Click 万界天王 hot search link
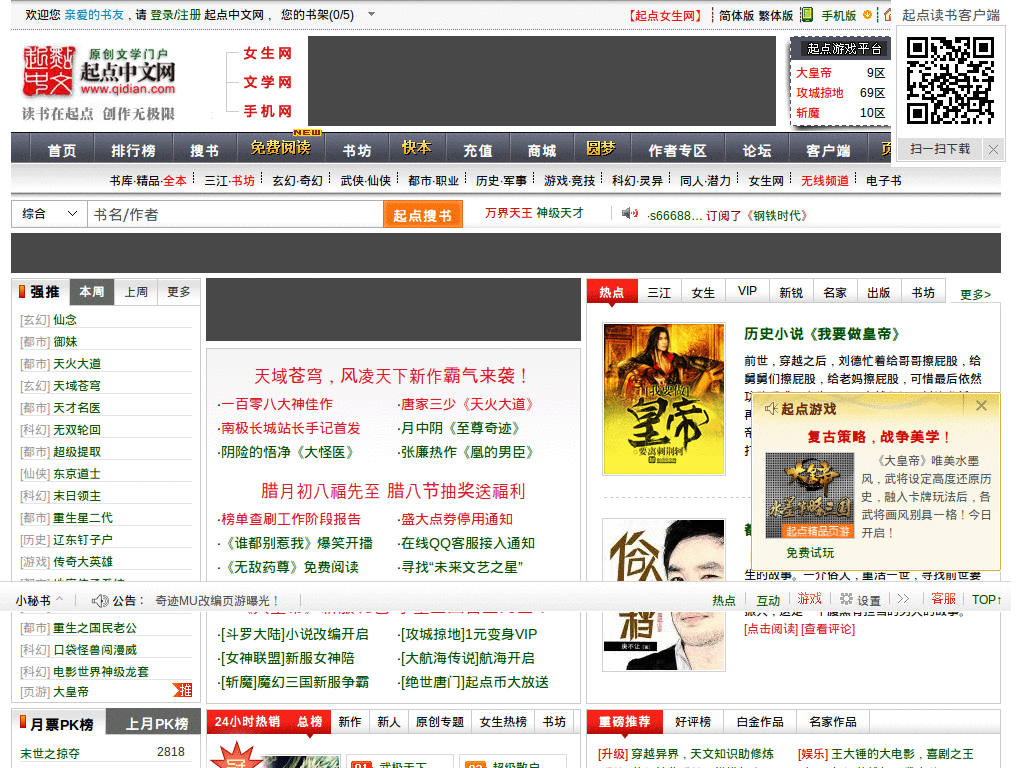Screen dimensions: 1024x768 coord(509,213)
